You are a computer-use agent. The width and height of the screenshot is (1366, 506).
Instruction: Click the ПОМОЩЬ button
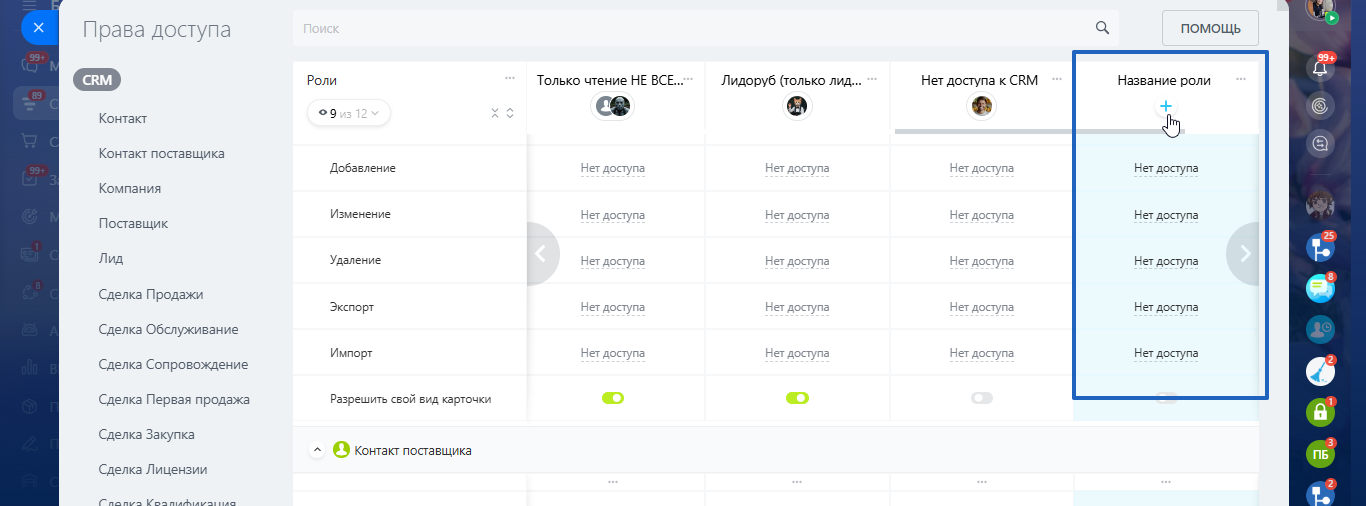pyautogui.click(x=1210, y=28)
